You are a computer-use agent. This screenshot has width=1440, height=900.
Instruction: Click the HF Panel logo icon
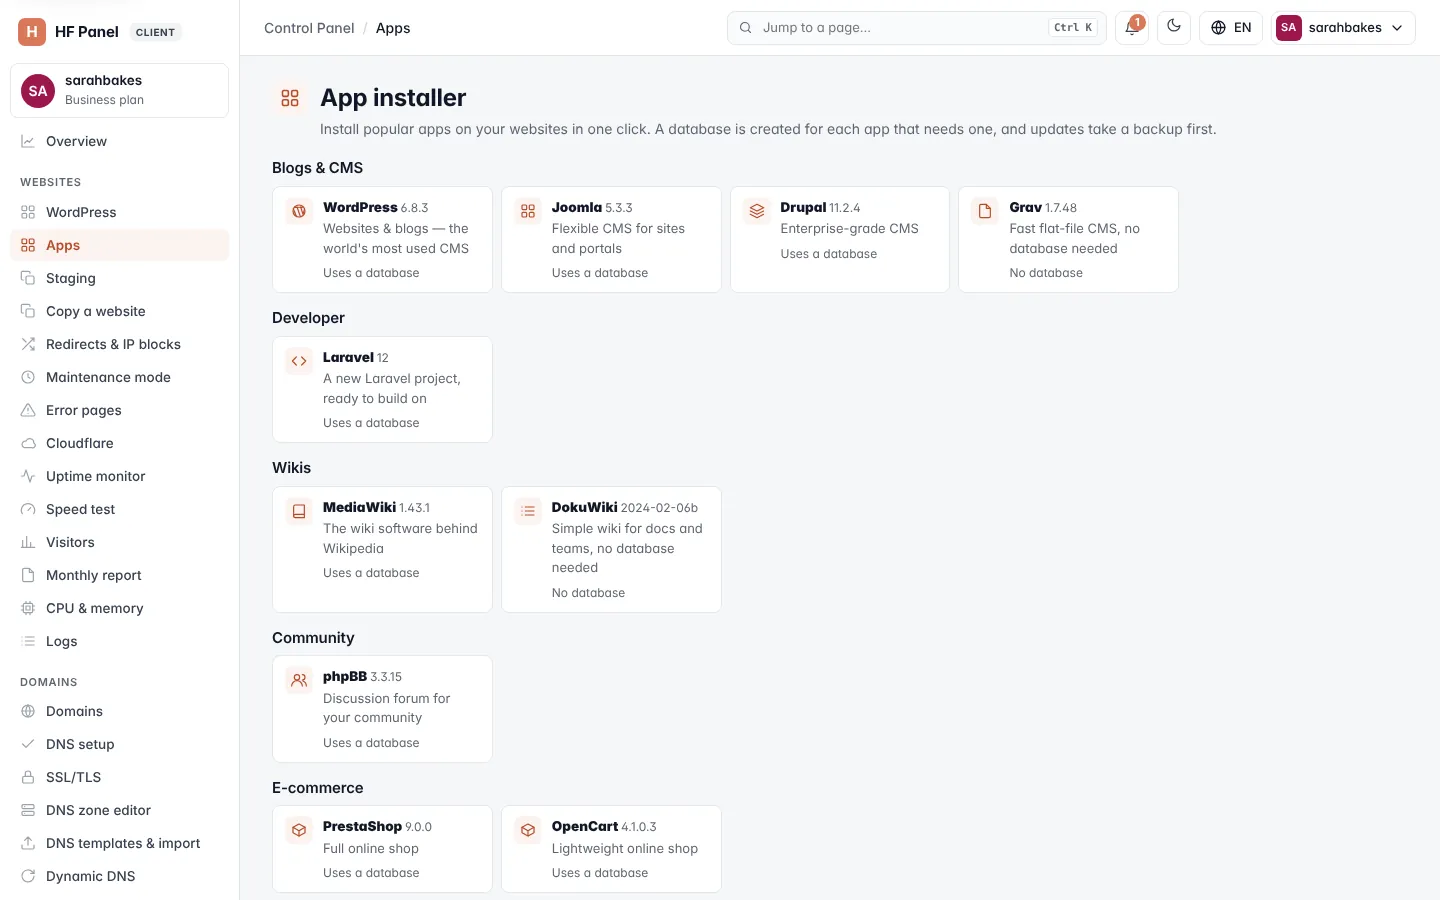point(32,32)
